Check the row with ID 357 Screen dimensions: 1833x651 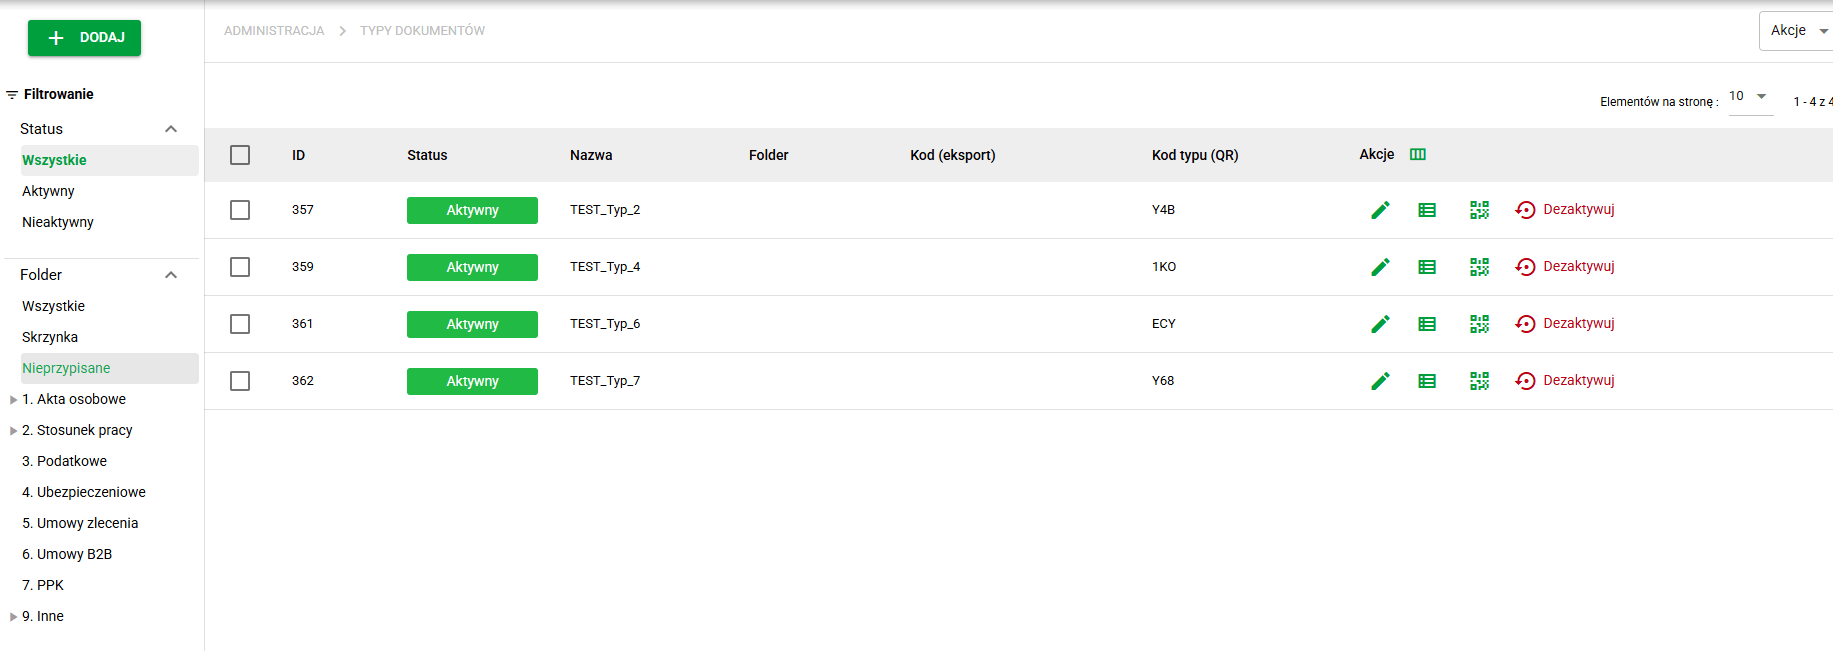240,210
